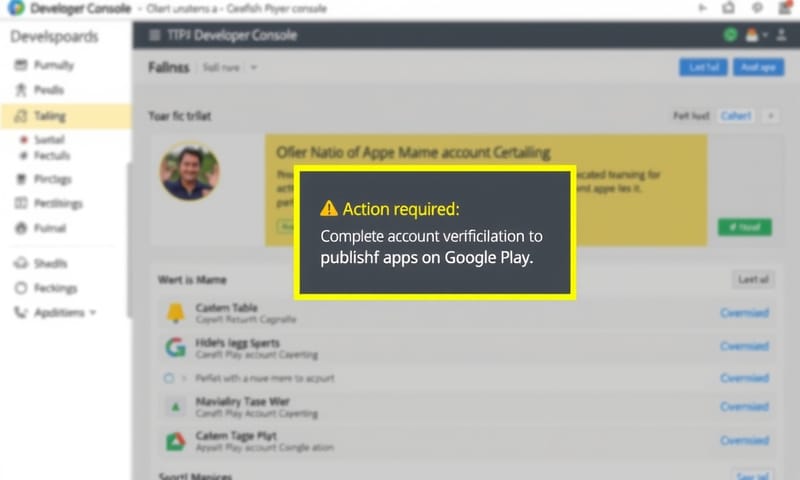The height and width of the screenshot is (480, 800).
Task: Click the Developer Console logo in the title bar
Action: [x=16, y=8]
